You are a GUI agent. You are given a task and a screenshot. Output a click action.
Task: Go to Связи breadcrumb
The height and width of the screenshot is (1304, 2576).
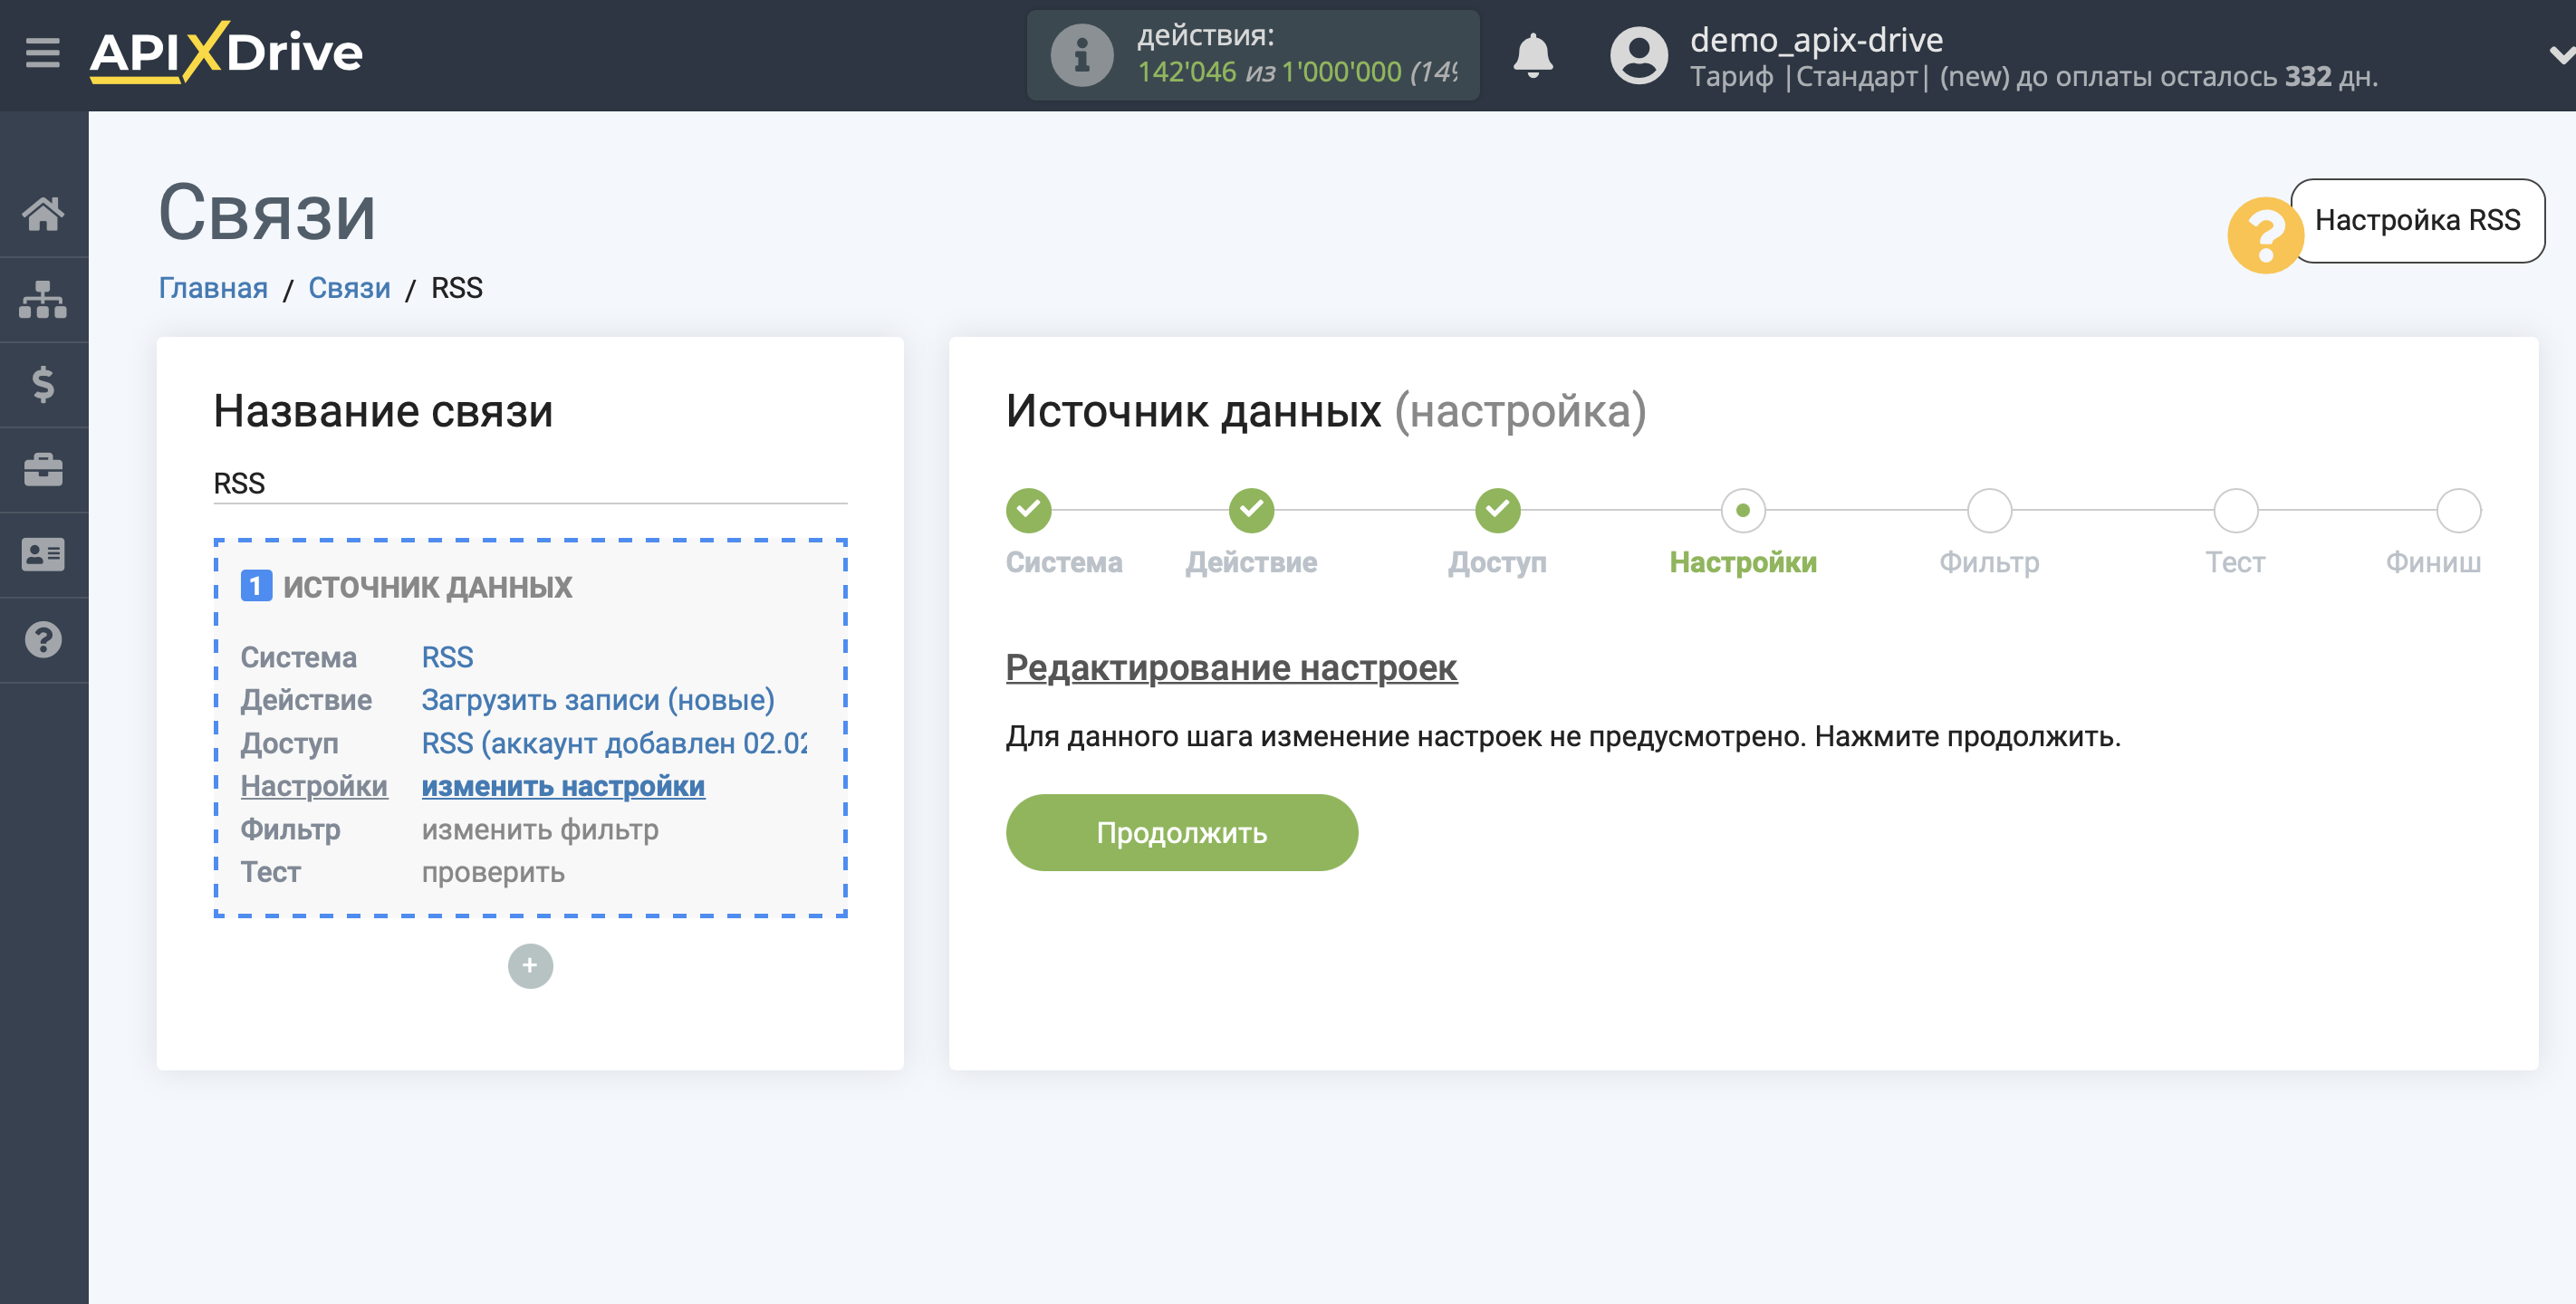pos(349,288)
